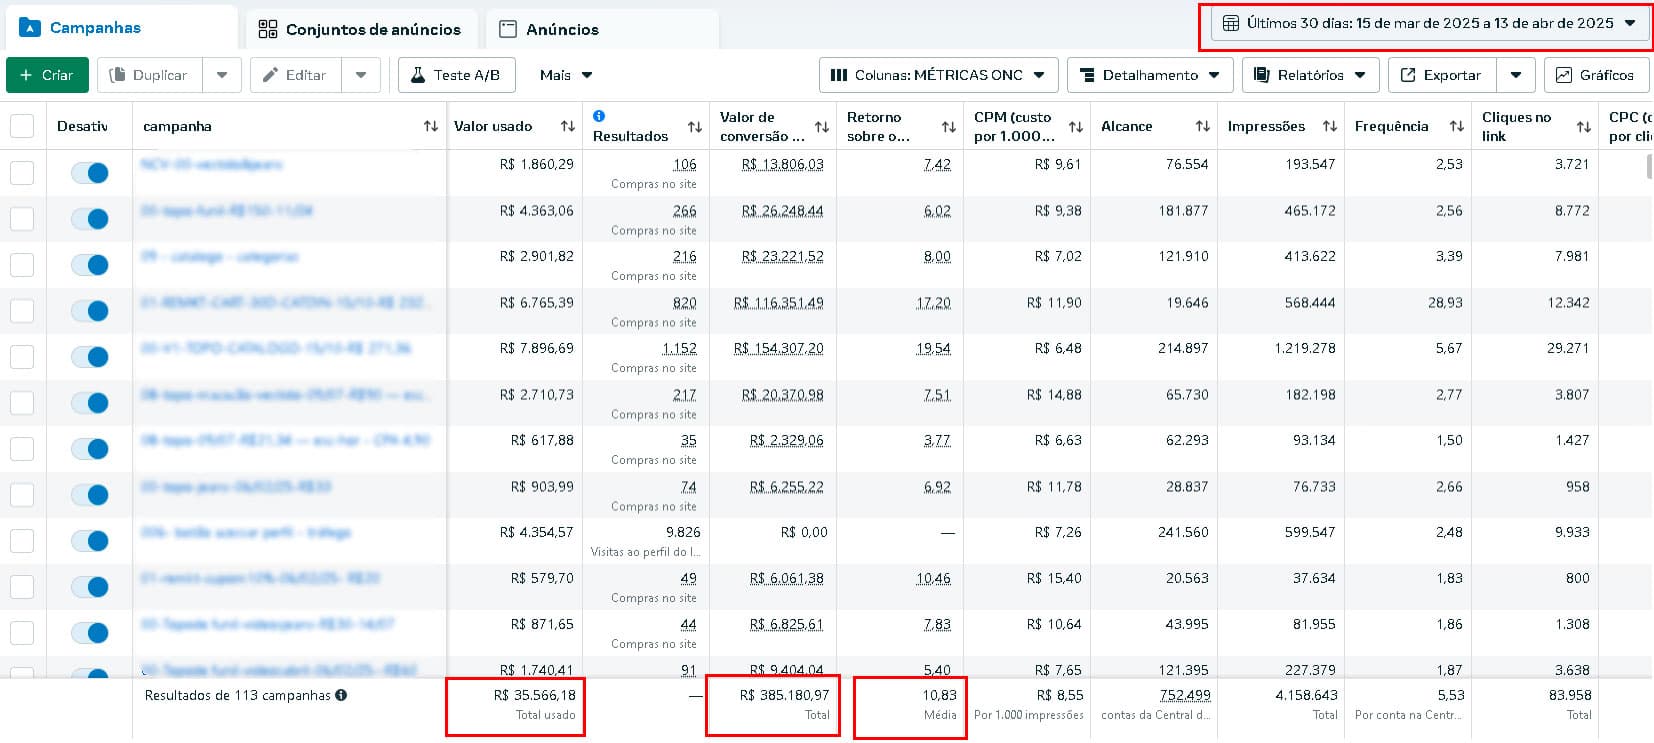Toggle off campaign with R$ 4.363,06 spent
The width and height of the screenshot is (1654, 743).
click(90, 219)
